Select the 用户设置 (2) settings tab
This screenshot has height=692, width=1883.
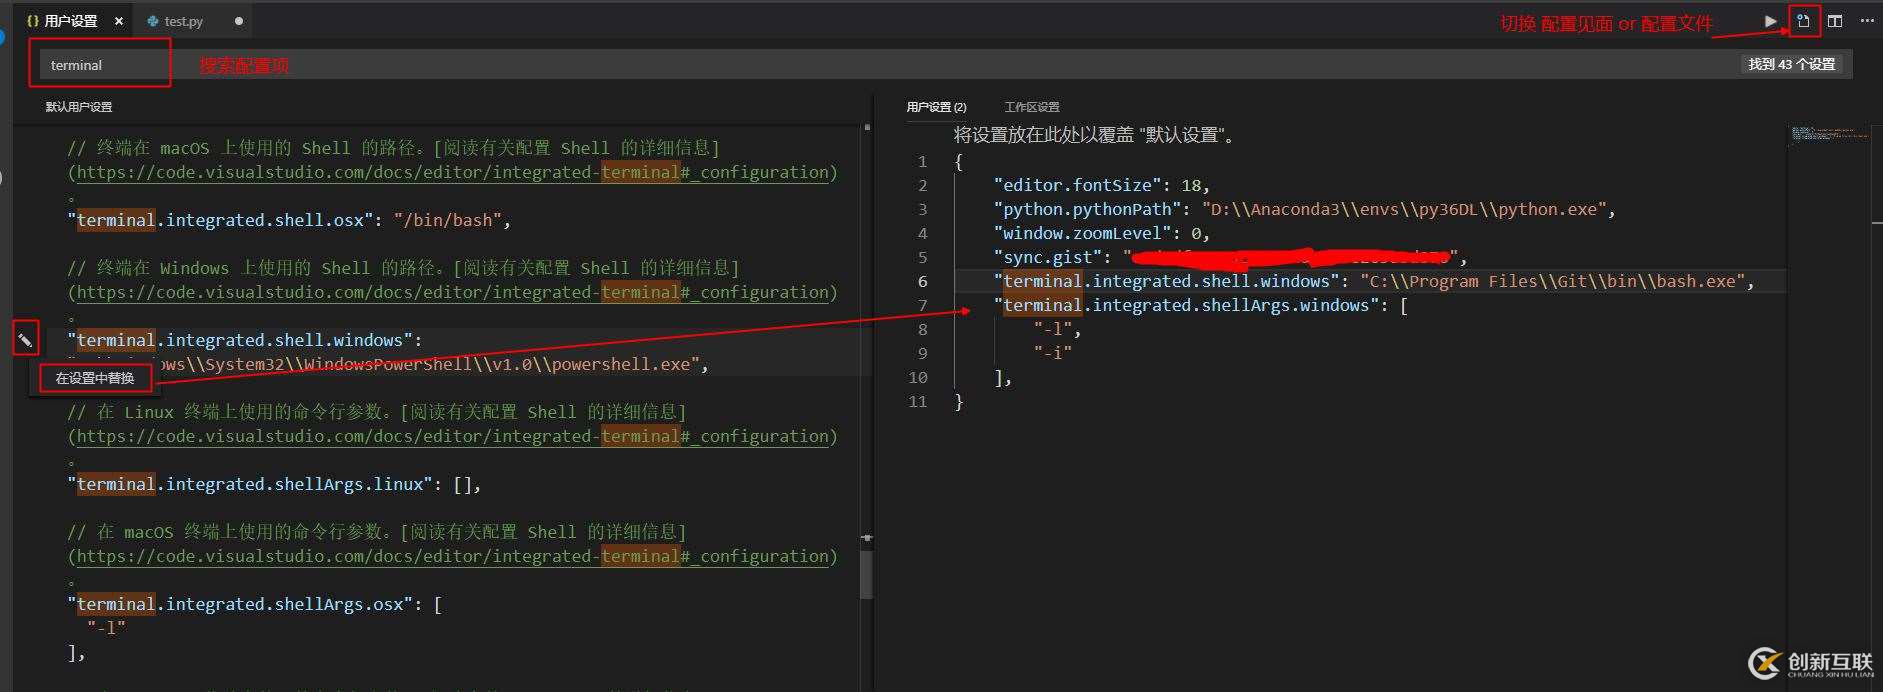936,107
